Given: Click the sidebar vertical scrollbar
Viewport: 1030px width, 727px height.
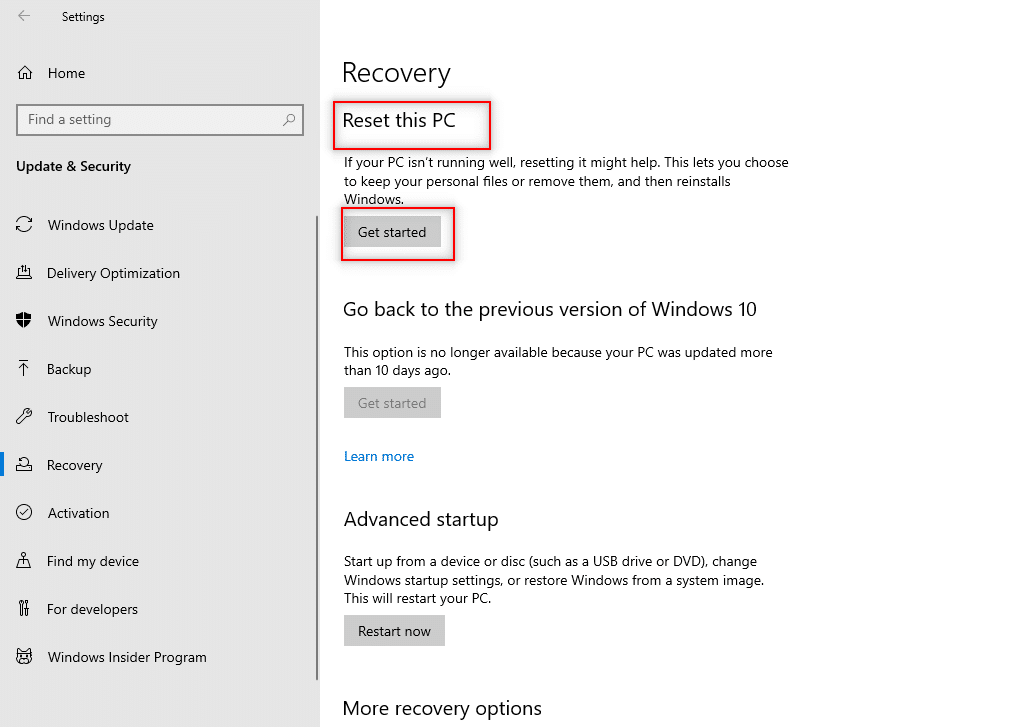Looking at the screenshot, I should click(317, 447).
